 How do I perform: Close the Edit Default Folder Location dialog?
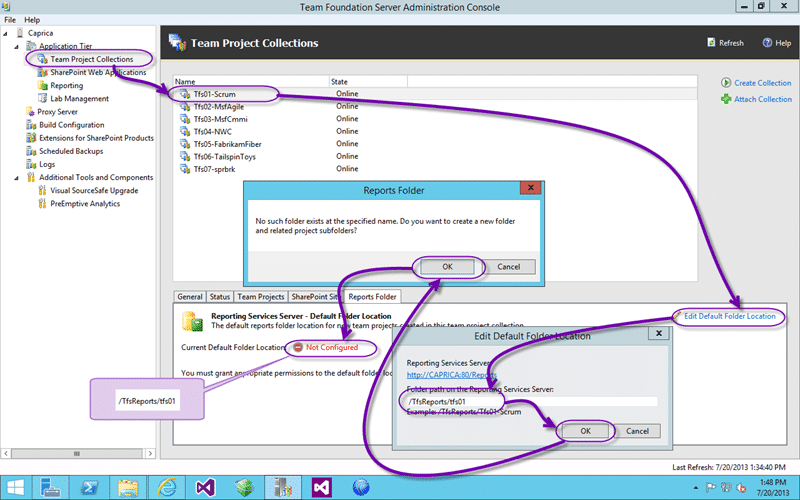pyautogui.click(x=659, y=333)
